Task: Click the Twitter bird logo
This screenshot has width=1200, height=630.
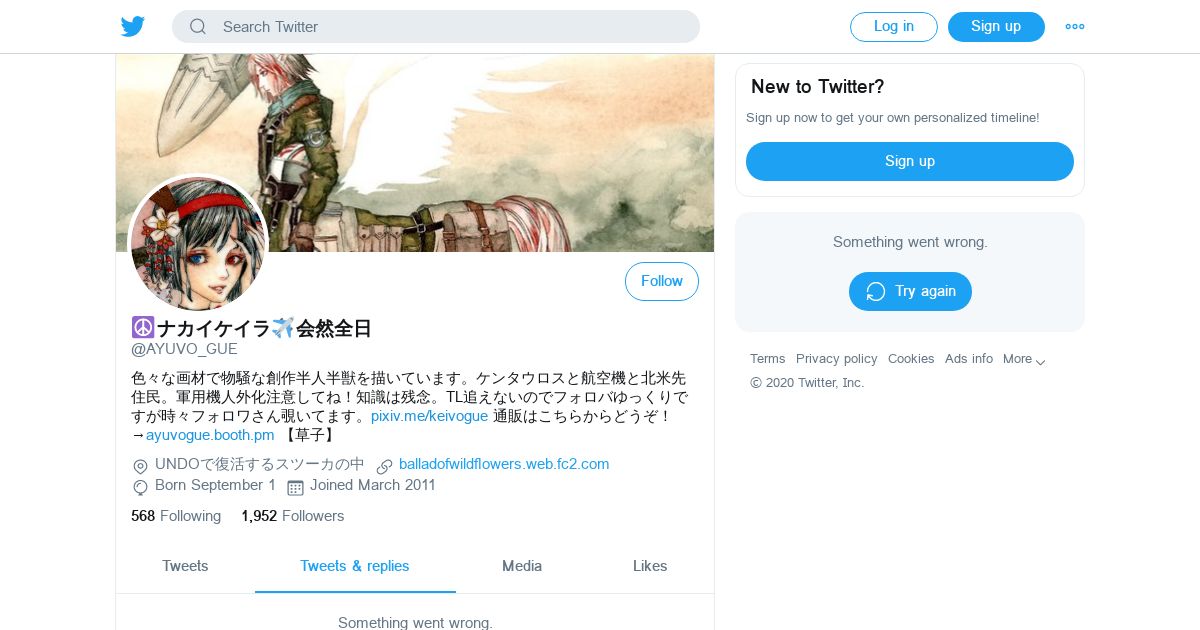Action: pos(133,27)
